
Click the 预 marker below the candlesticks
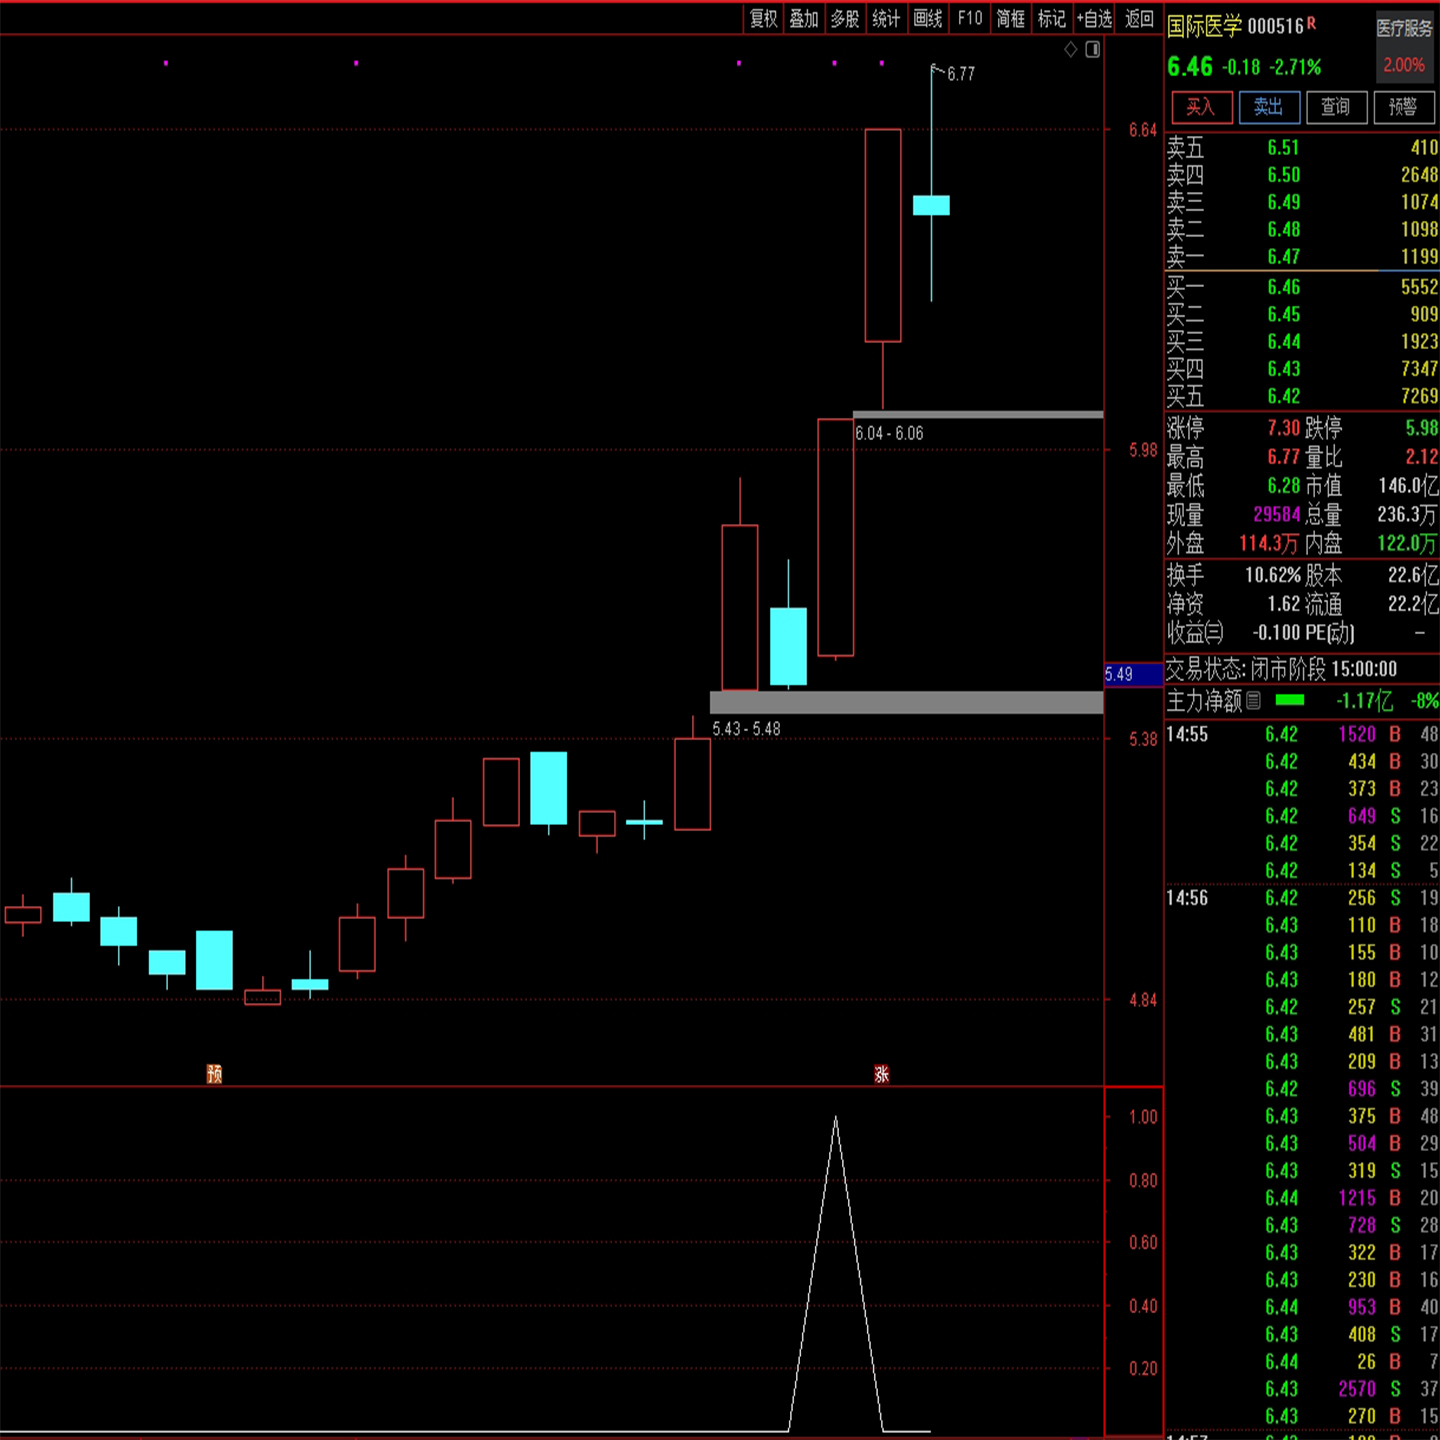click(x=214, y=1074)
